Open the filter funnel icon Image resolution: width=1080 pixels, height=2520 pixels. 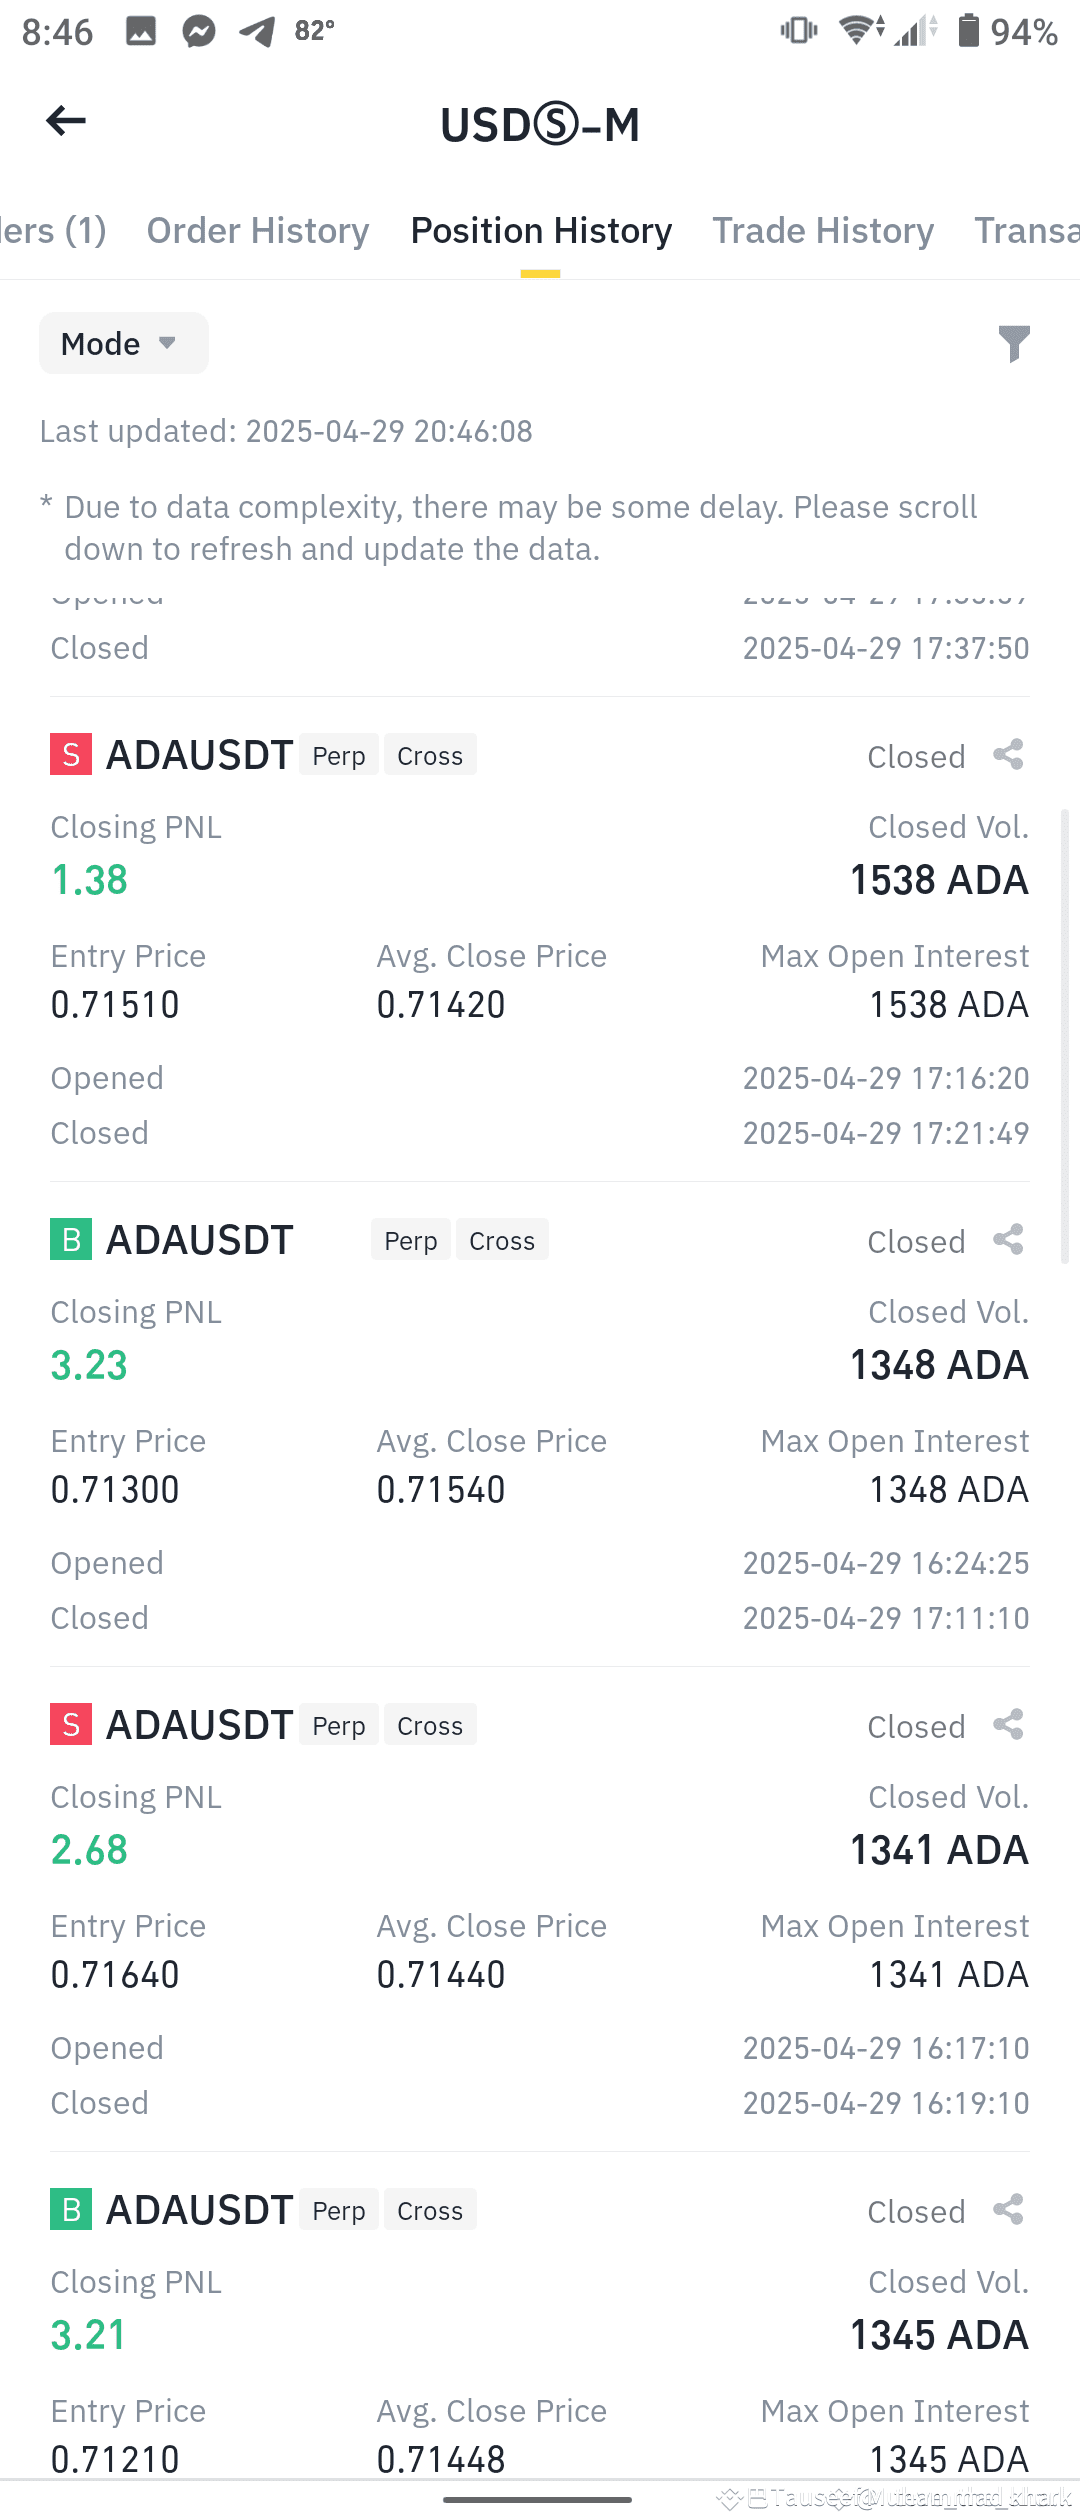tap(1014, 343)
